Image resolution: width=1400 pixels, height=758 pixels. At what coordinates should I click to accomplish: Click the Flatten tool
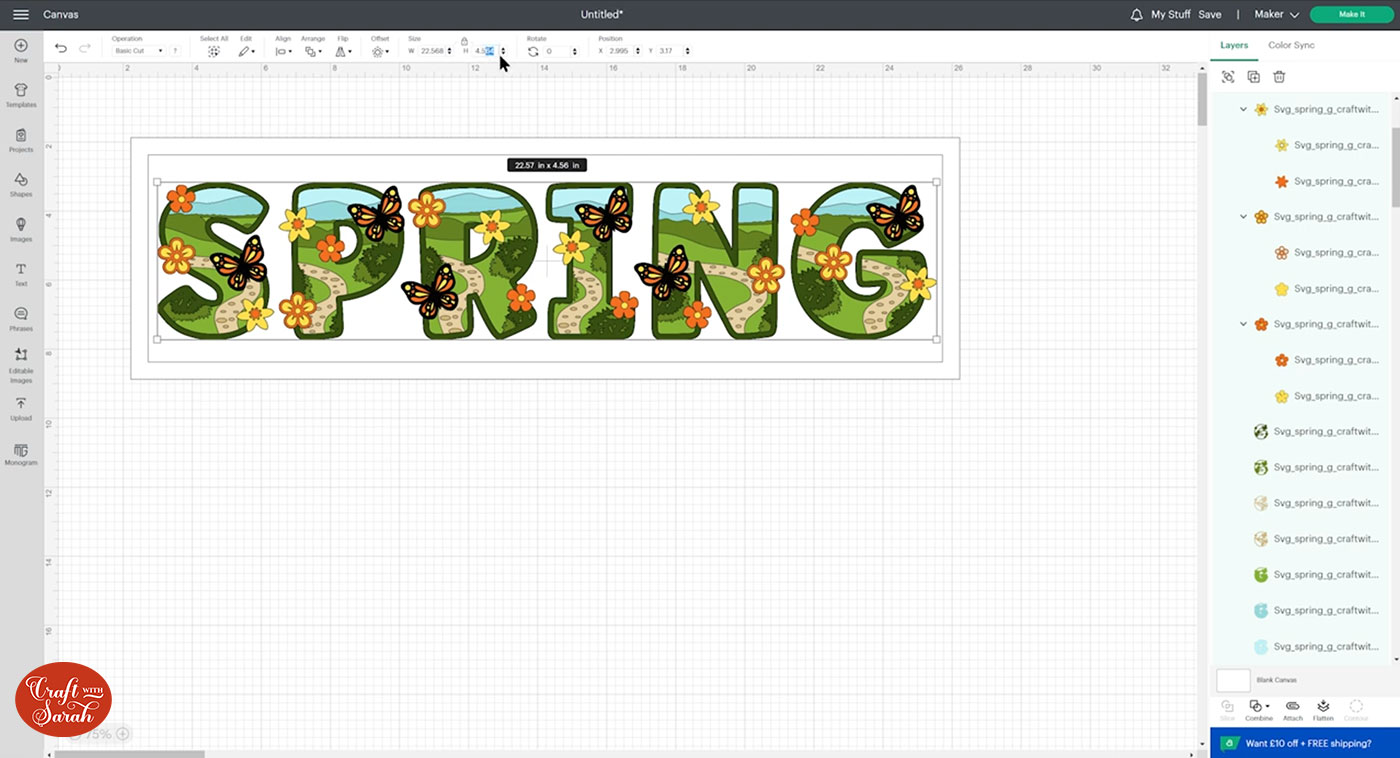[x=1323, y=711]
